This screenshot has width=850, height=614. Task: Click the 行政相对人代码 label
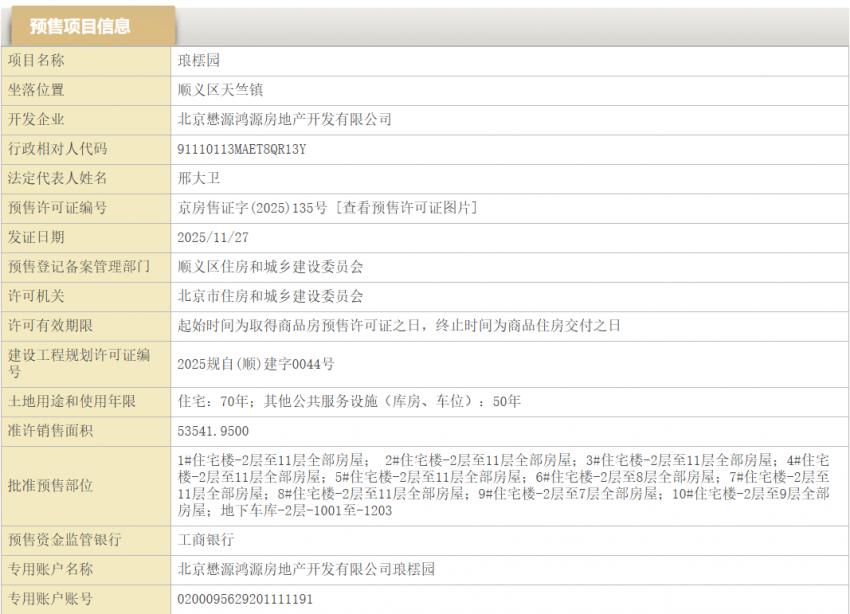[x=57, y=148]
